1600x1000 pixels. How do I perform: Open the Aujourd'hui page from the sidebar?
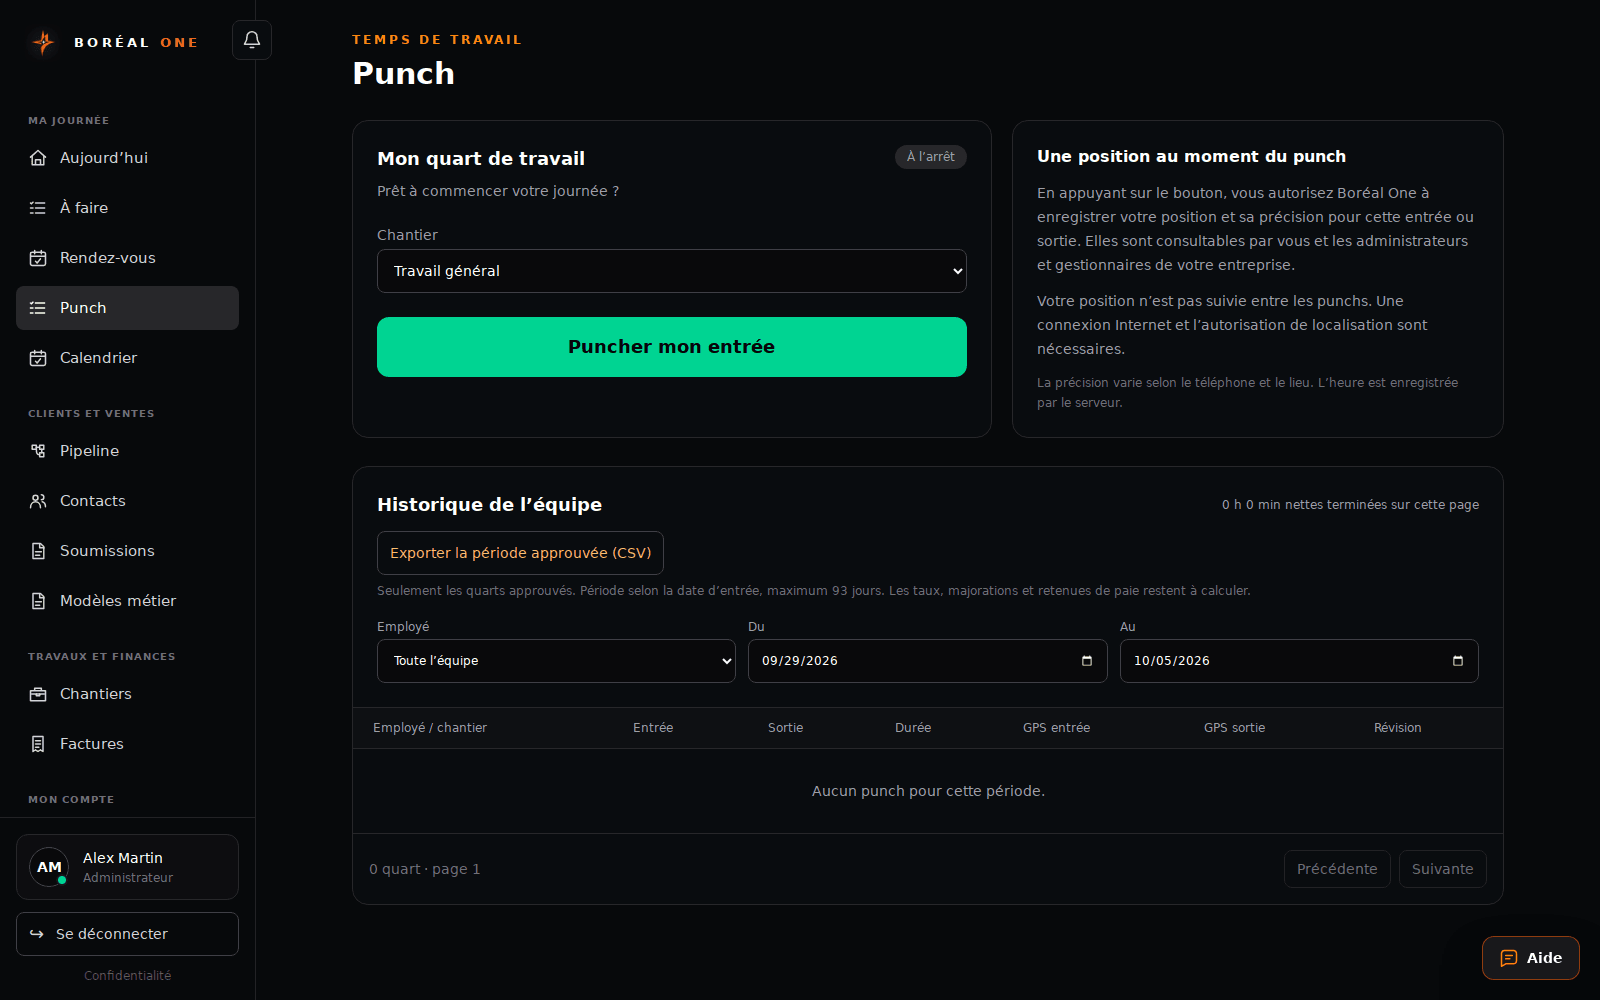click(127, 158)
